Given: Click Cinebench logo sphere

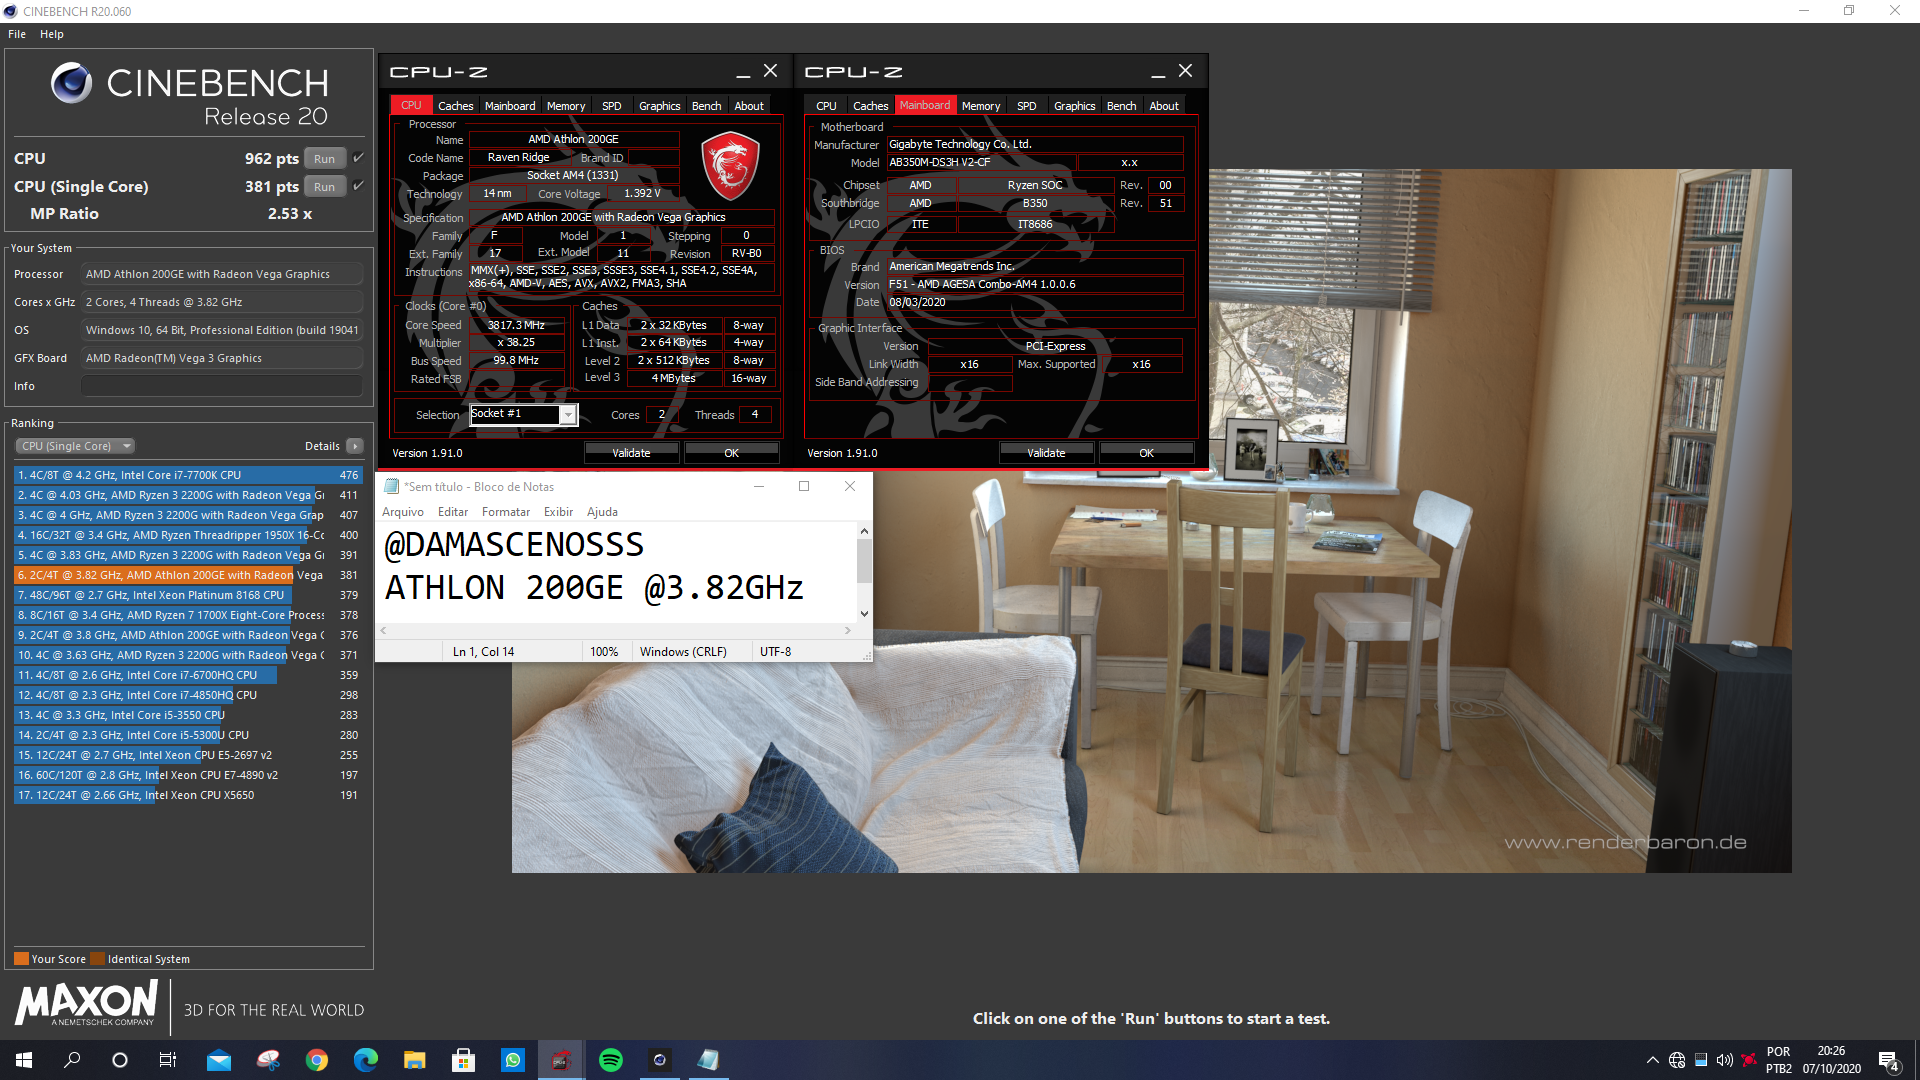Looking at the screenshot, I should click(x=72, y=83).
